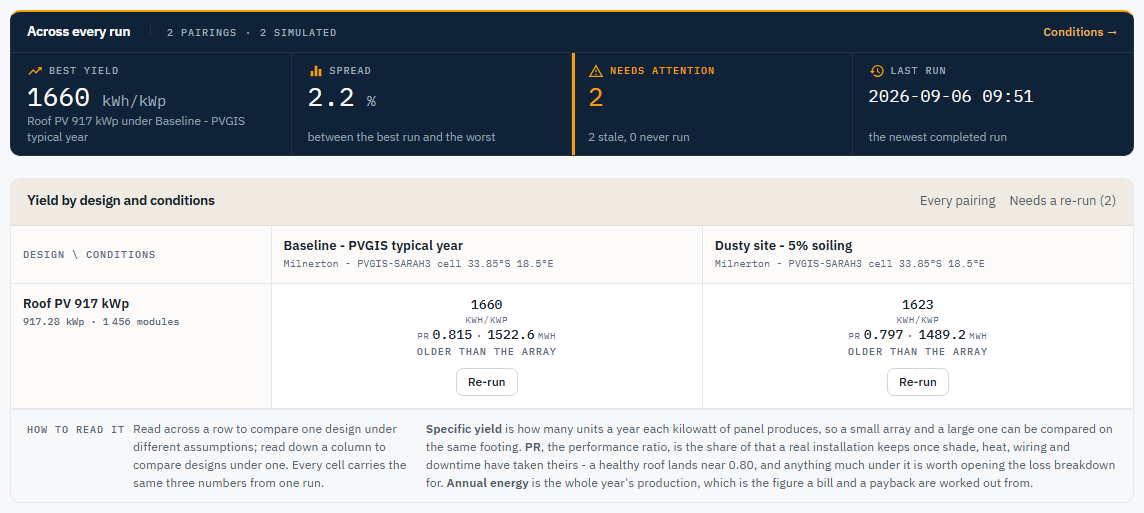Show pairings that need a re-run
1144x513 pixels.
click(1062, 201)
